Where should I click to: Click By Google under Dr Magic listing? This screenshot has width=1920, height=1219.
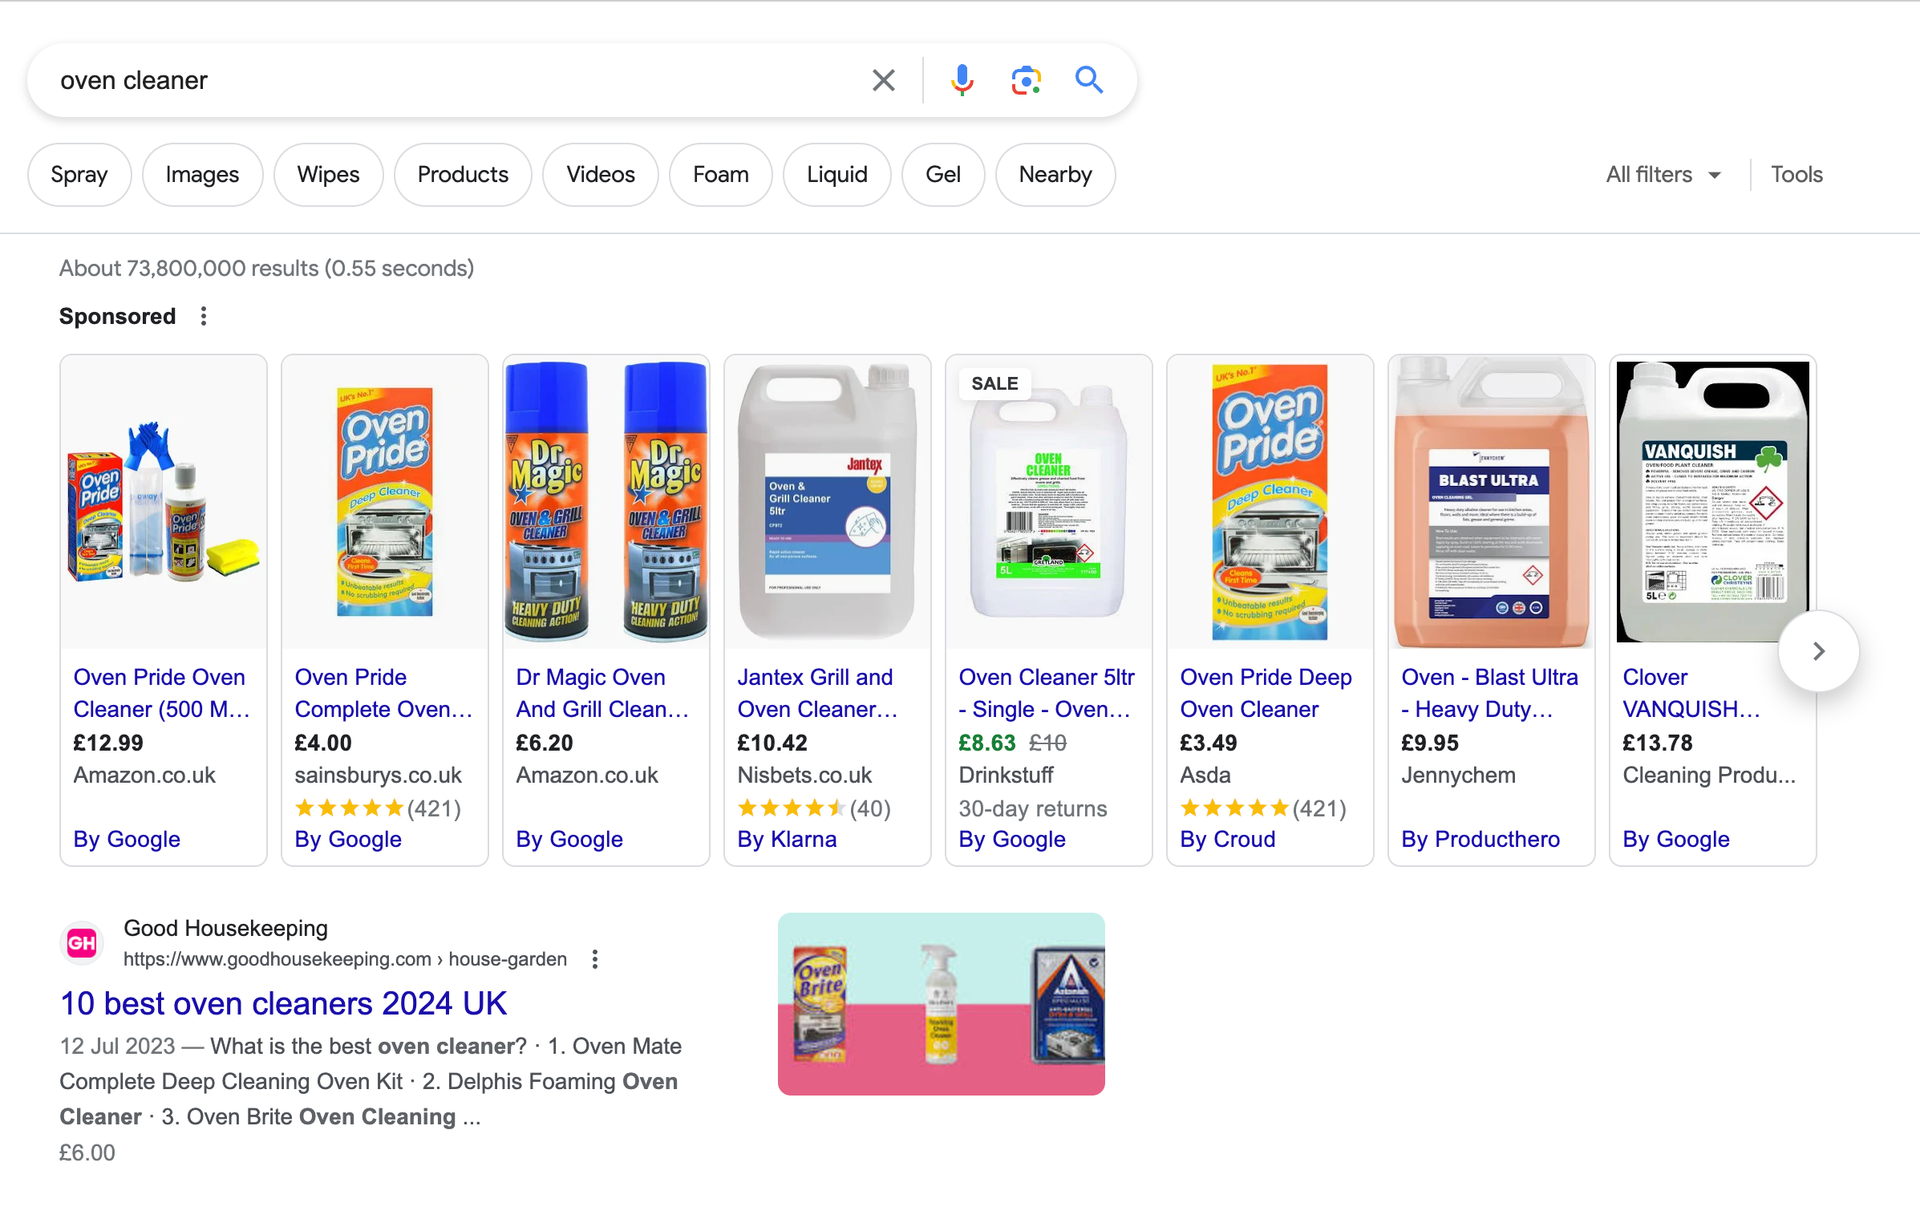coord(570,839)
